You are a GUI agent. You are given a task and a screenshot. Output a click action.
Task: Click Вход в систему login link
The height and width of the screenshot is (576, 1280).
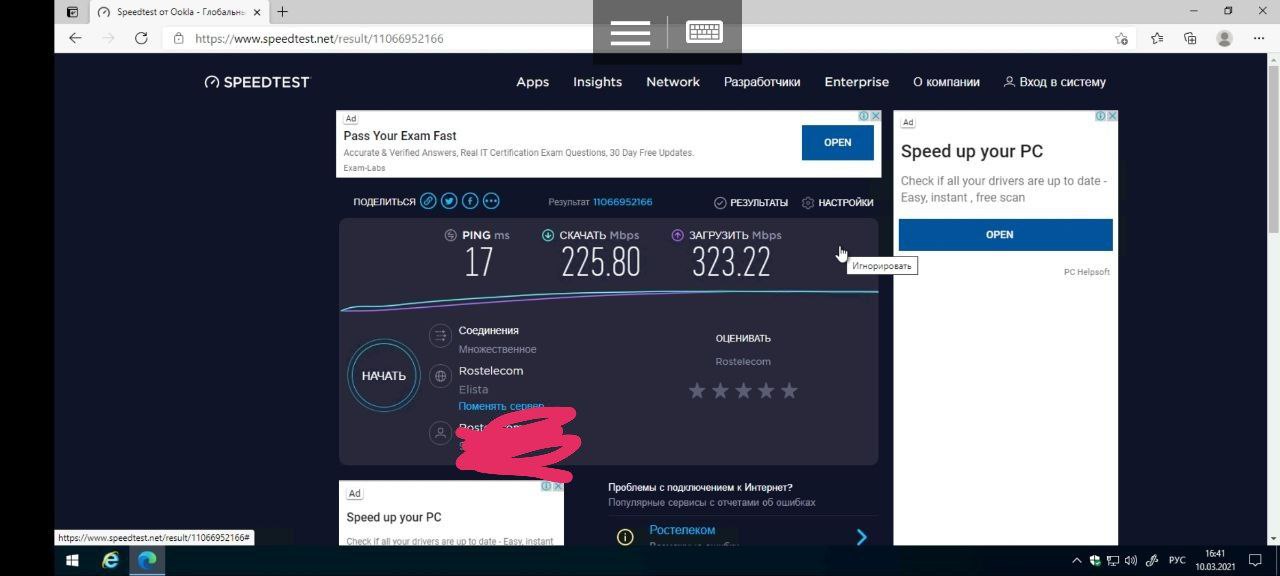pos(1055,82)
